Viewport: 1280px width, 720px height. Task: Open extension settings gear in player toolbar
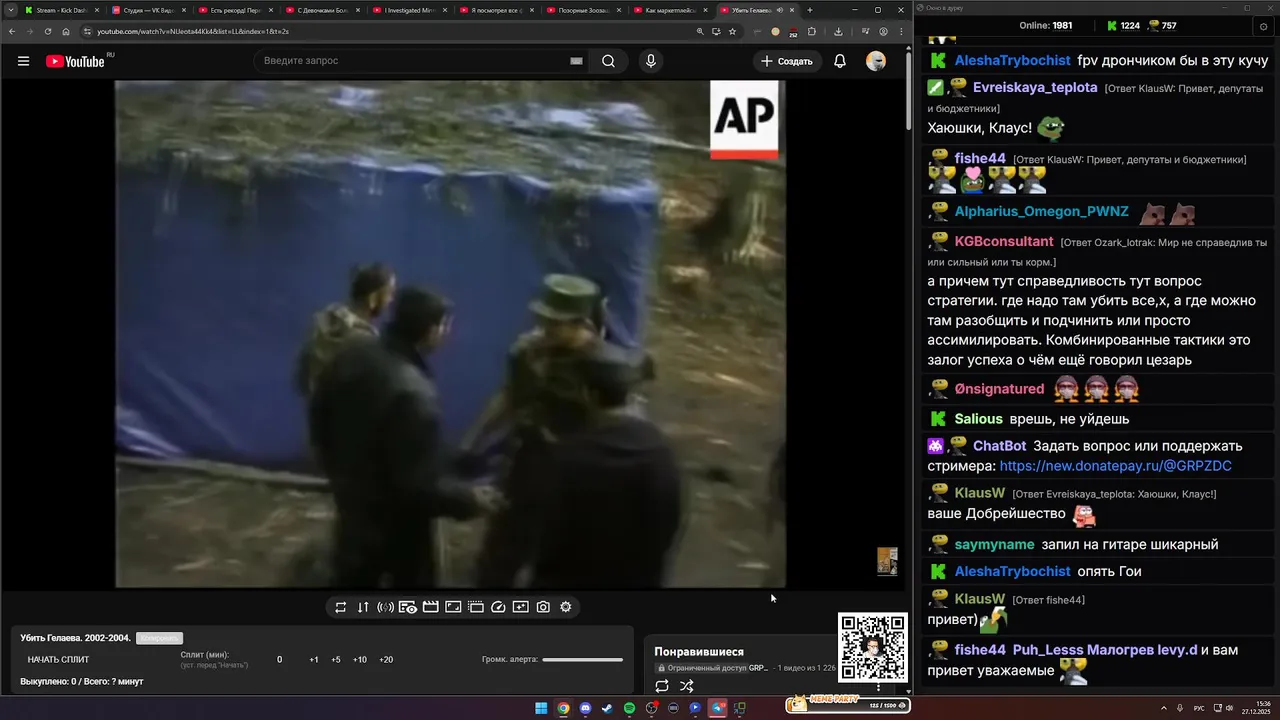point(566,607)
